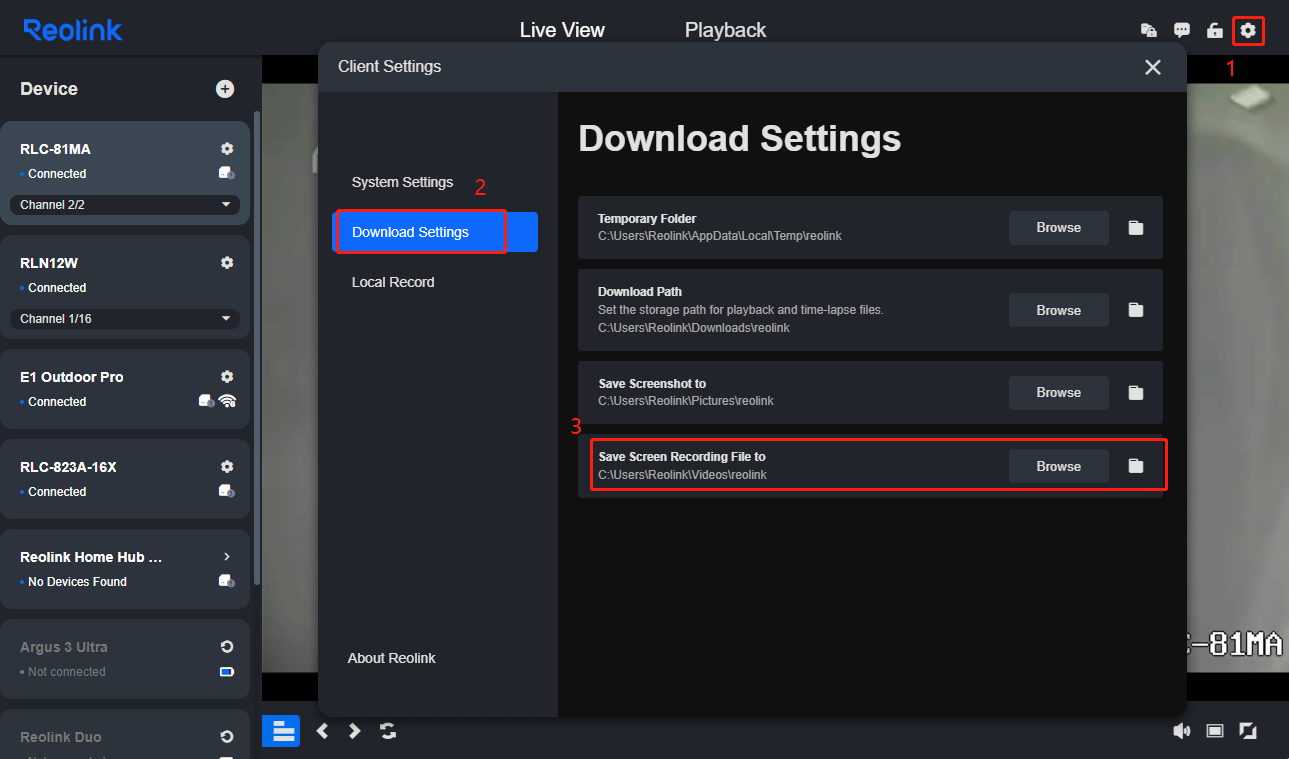Switch to Live View tab
The height and width of the screenshot is (759, 1289).
tap(562, 30)
